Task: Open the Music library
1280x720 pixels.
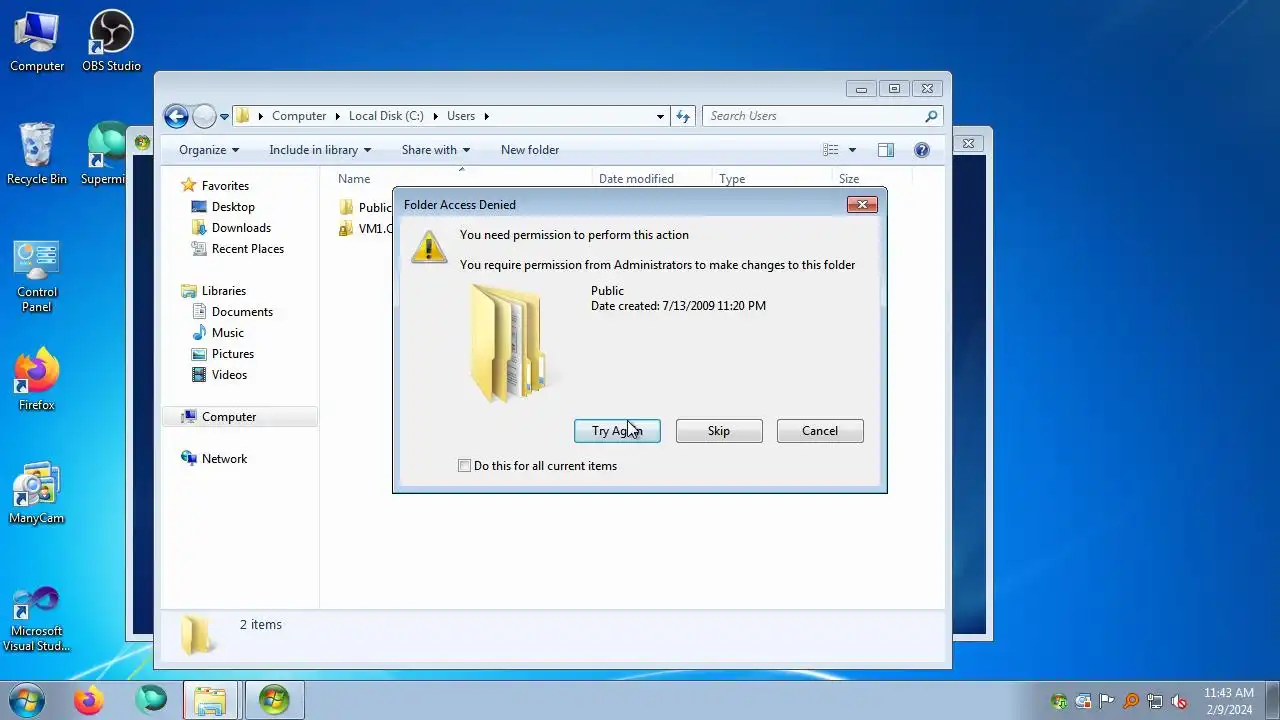Action: point(228,333)
